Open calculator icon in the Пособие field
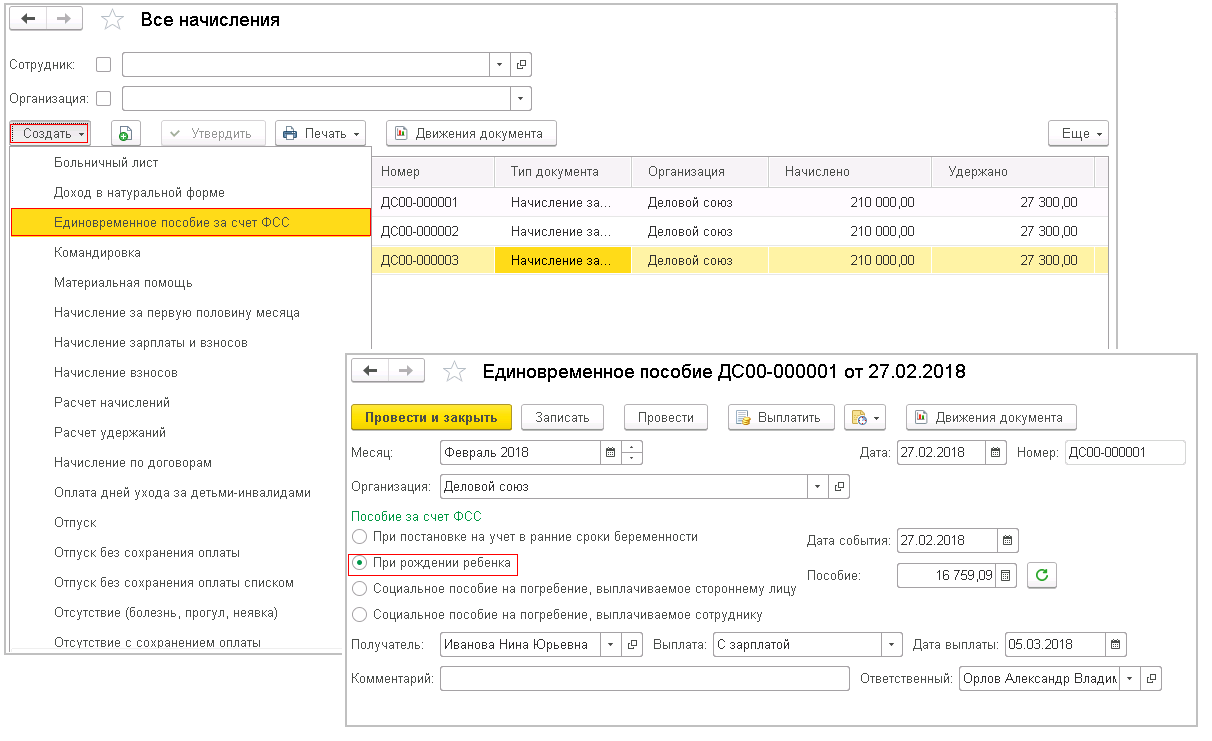The image size is (1212, 741). pyautogui.click(x=1007, y=576)
